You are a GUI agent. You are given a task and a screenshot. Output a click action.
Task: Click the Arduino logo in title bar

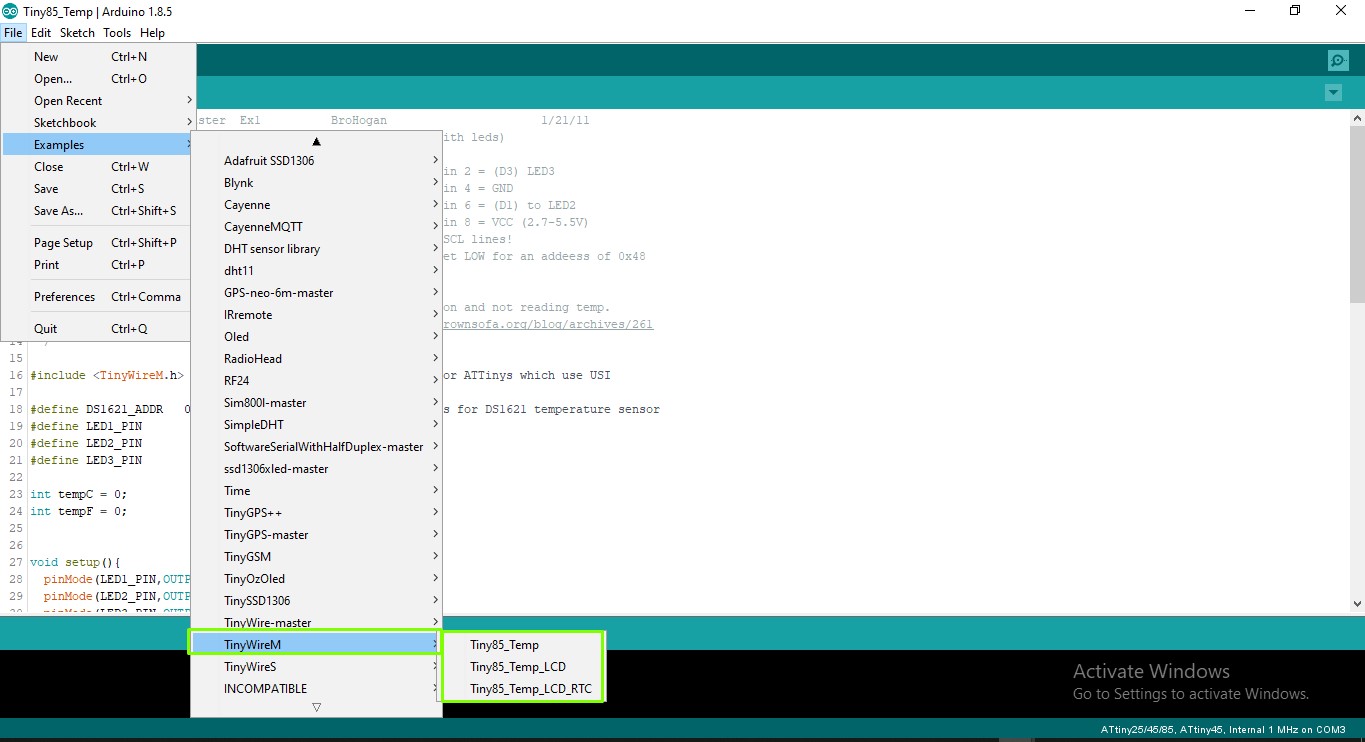pos(9,10)
